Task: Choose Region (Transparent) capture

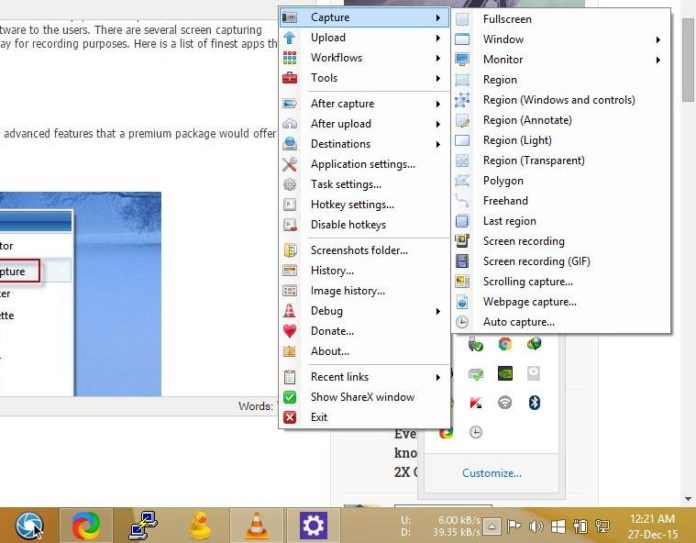Action: click(x=561, y=161)
